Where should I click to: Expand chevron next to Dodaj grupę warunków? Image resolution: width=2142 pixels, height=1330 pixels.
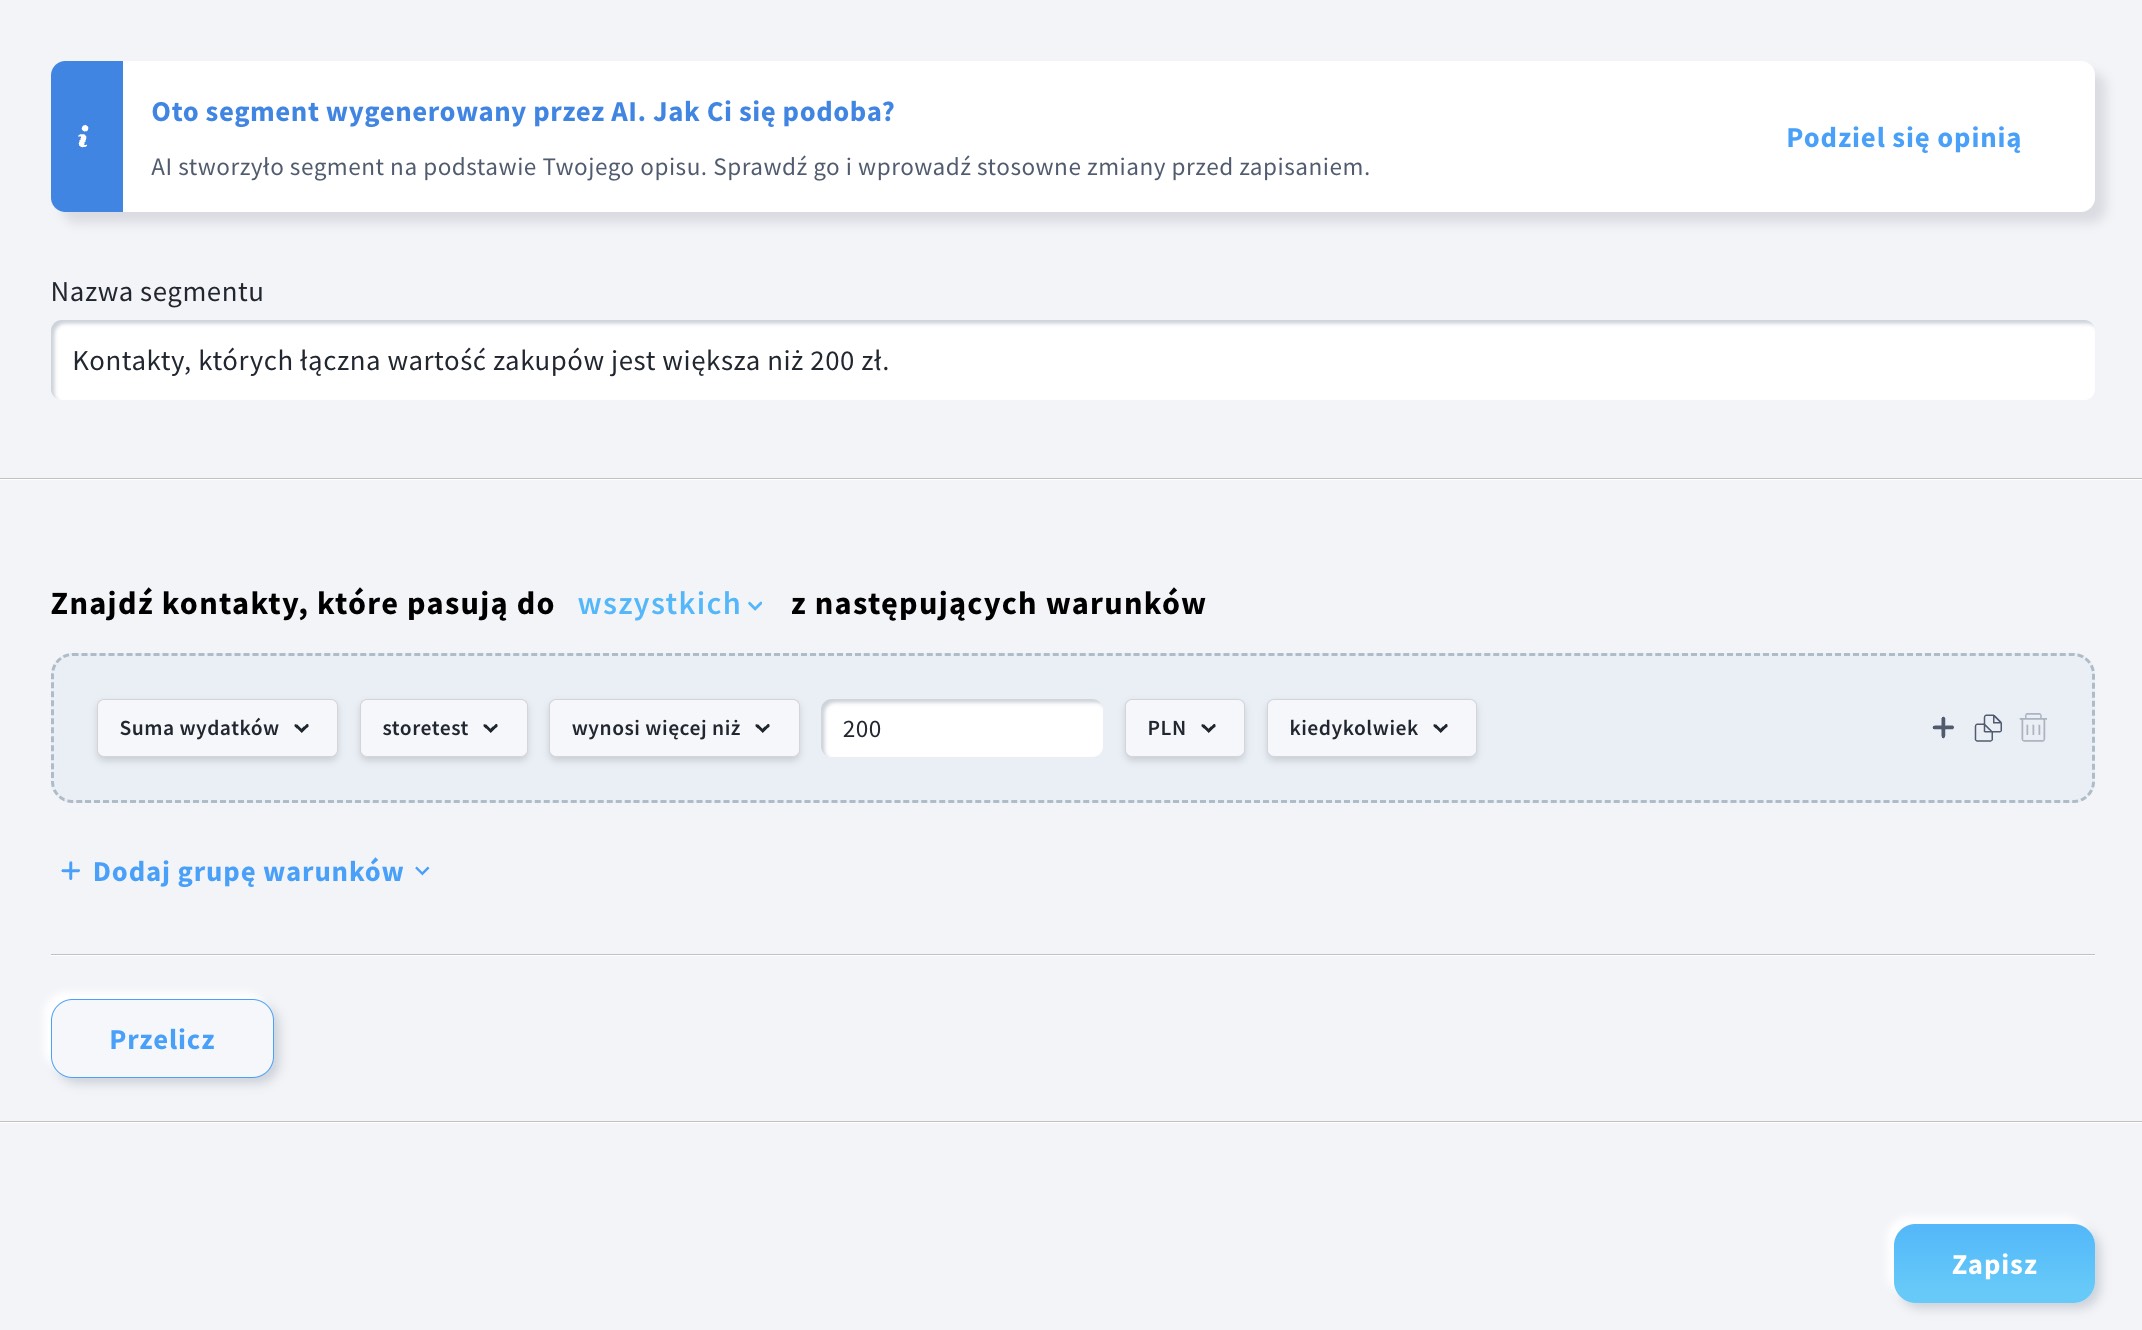point(423,871)
